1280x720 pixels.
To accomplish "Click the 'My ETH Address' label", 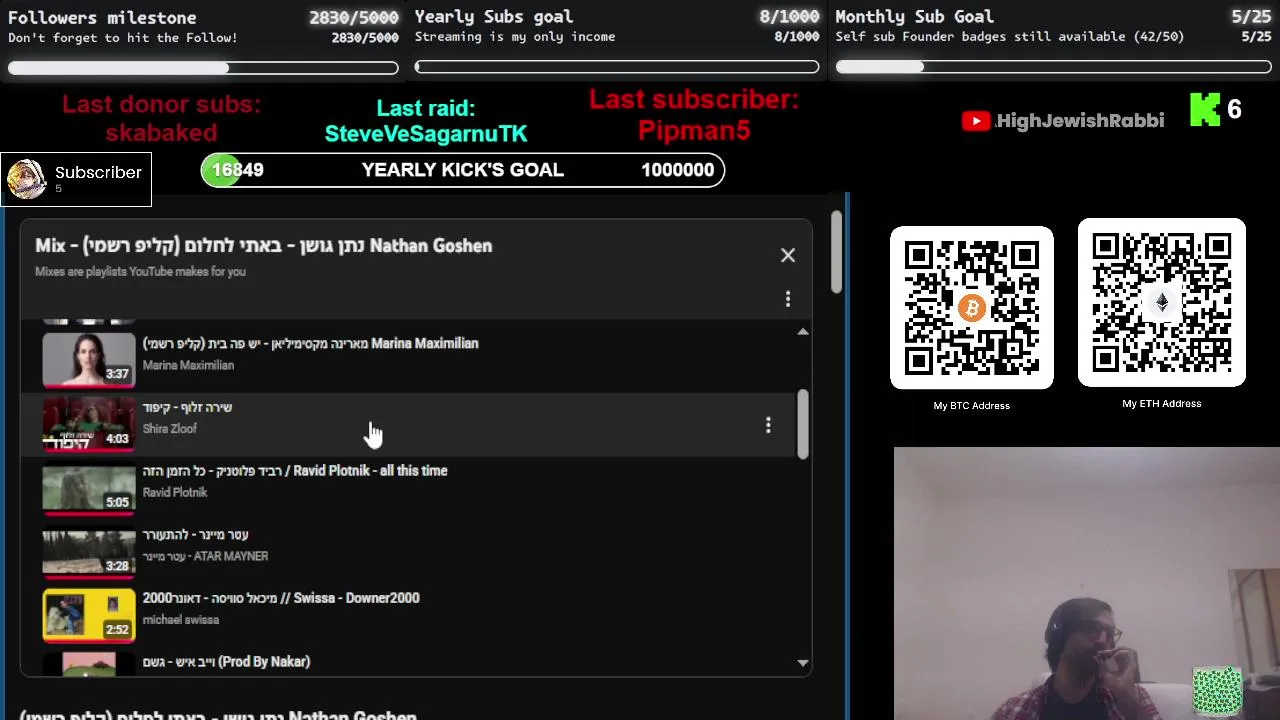I will pyautogui.click(x=1162, y=404).
